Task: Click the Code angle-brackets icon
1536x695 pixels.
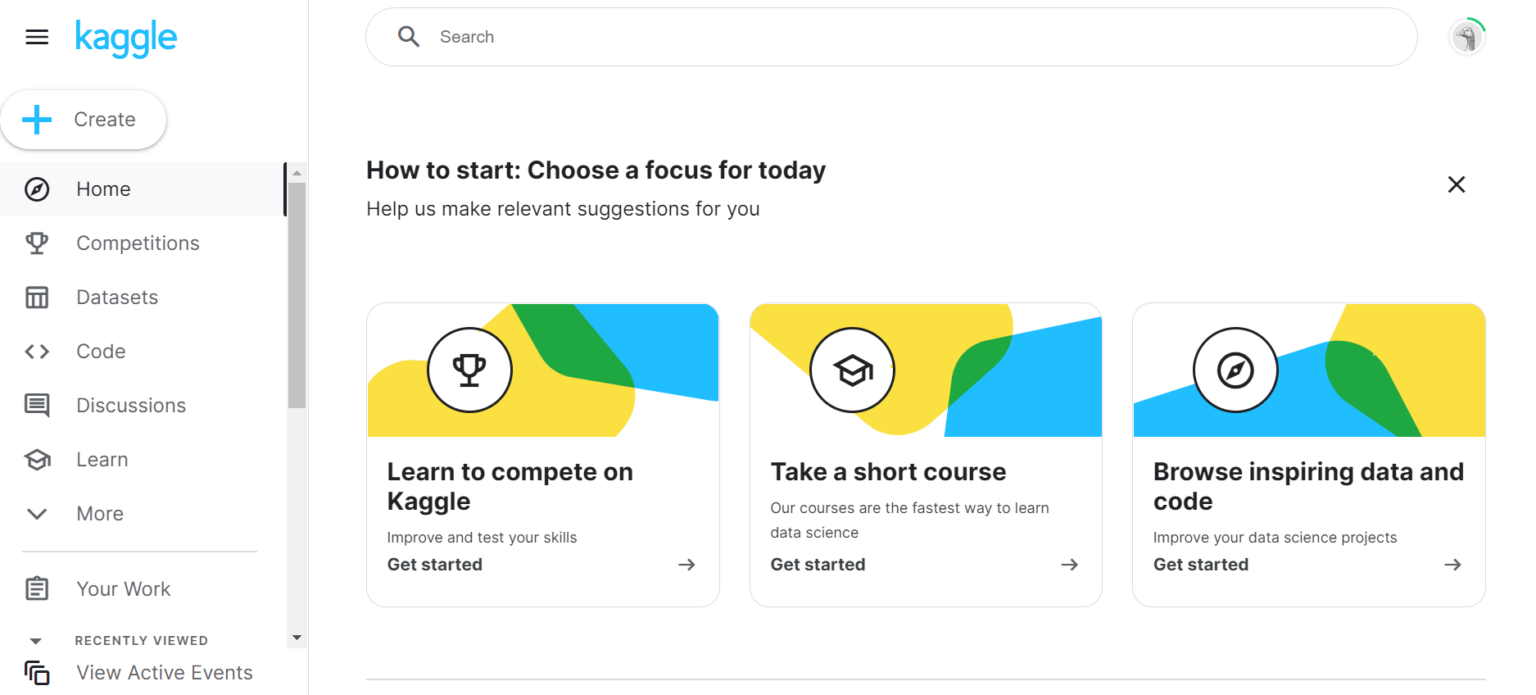Action: coord(37,351)
